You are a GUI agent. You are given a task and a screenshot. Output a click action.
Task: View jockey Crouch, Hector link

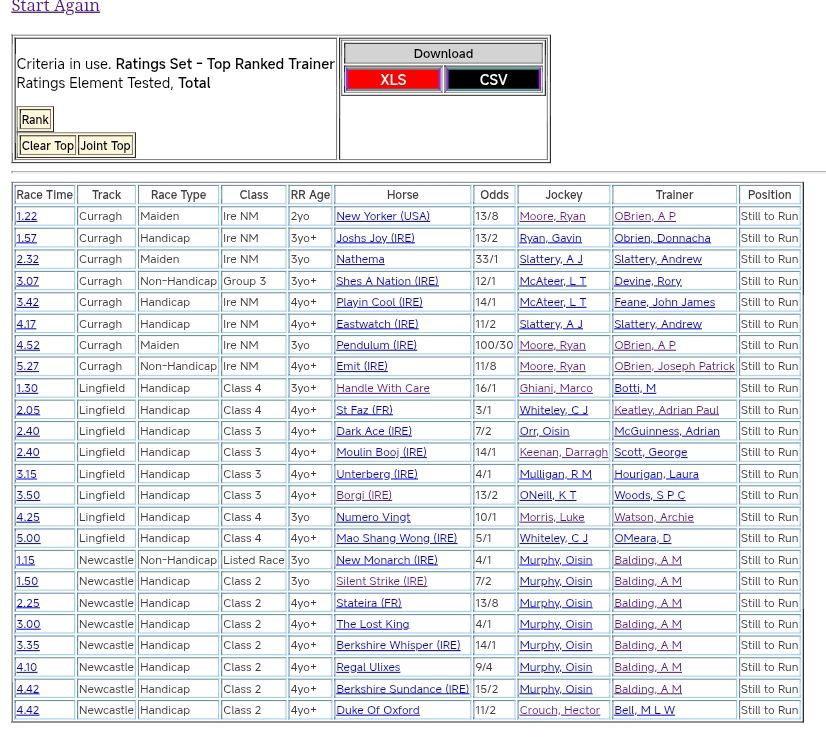pyautogui.click(x=559, y=710)
